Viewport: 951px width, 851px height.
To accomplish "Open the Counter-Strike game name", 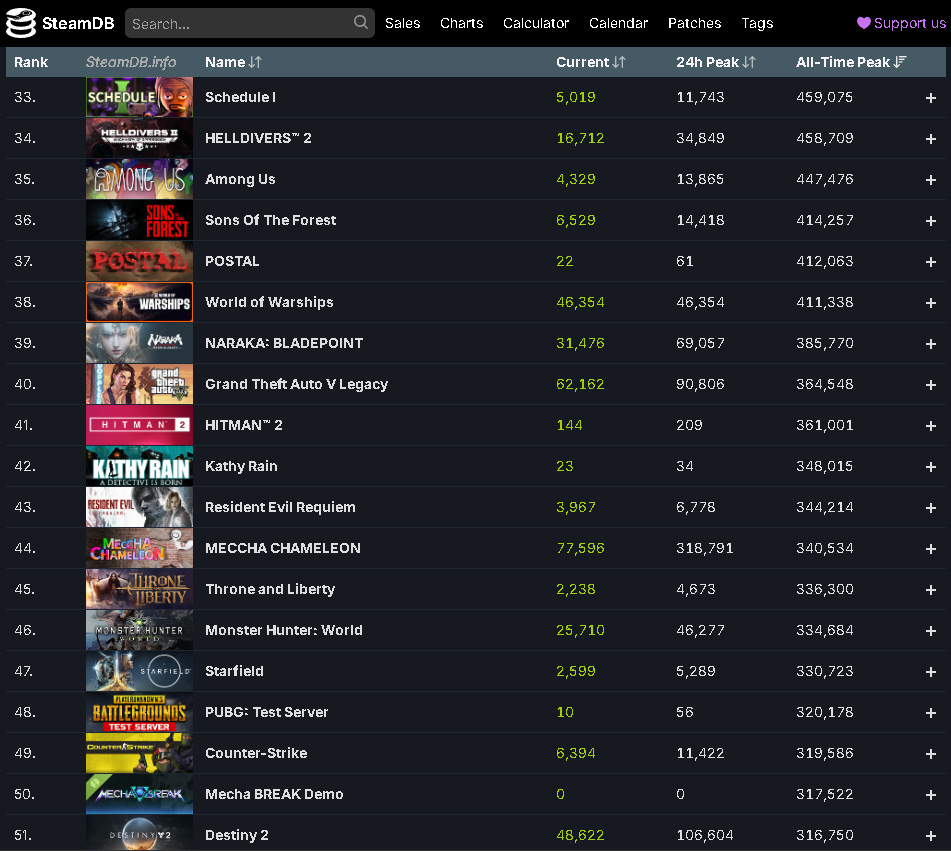I will [256, 753].
